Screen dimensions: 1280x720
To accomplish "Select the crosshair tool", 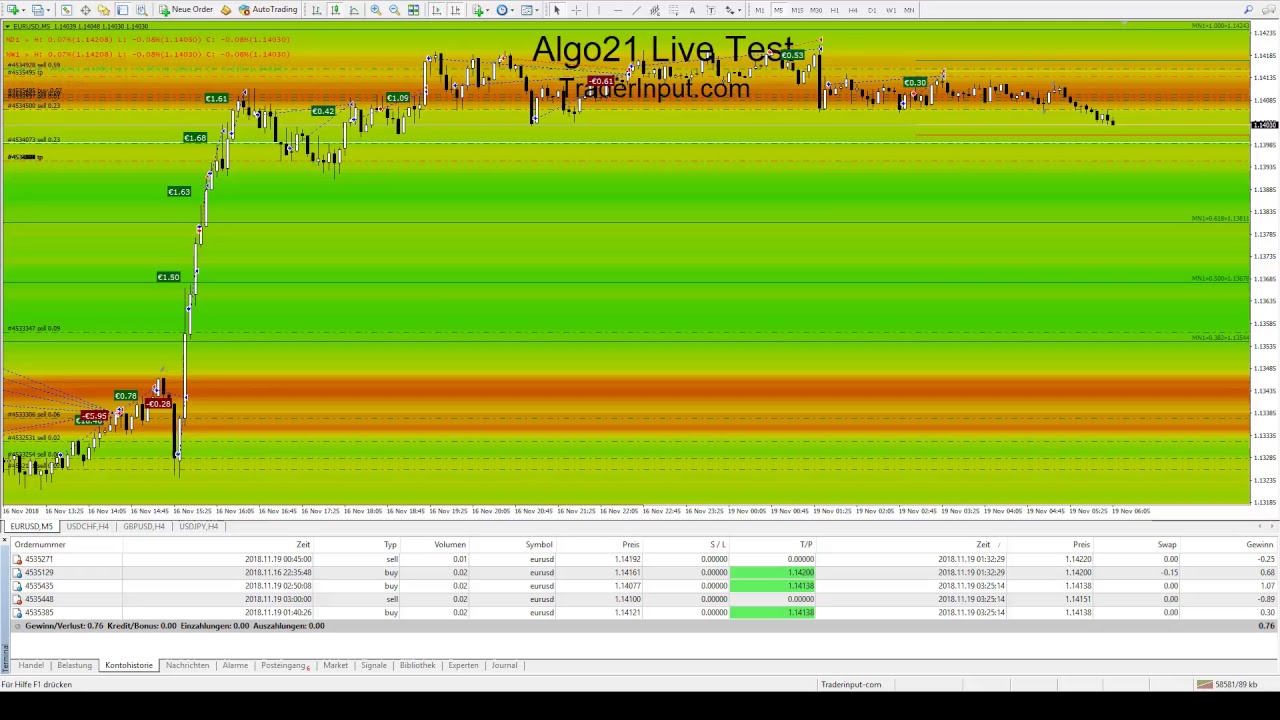I will coord(576,10).
